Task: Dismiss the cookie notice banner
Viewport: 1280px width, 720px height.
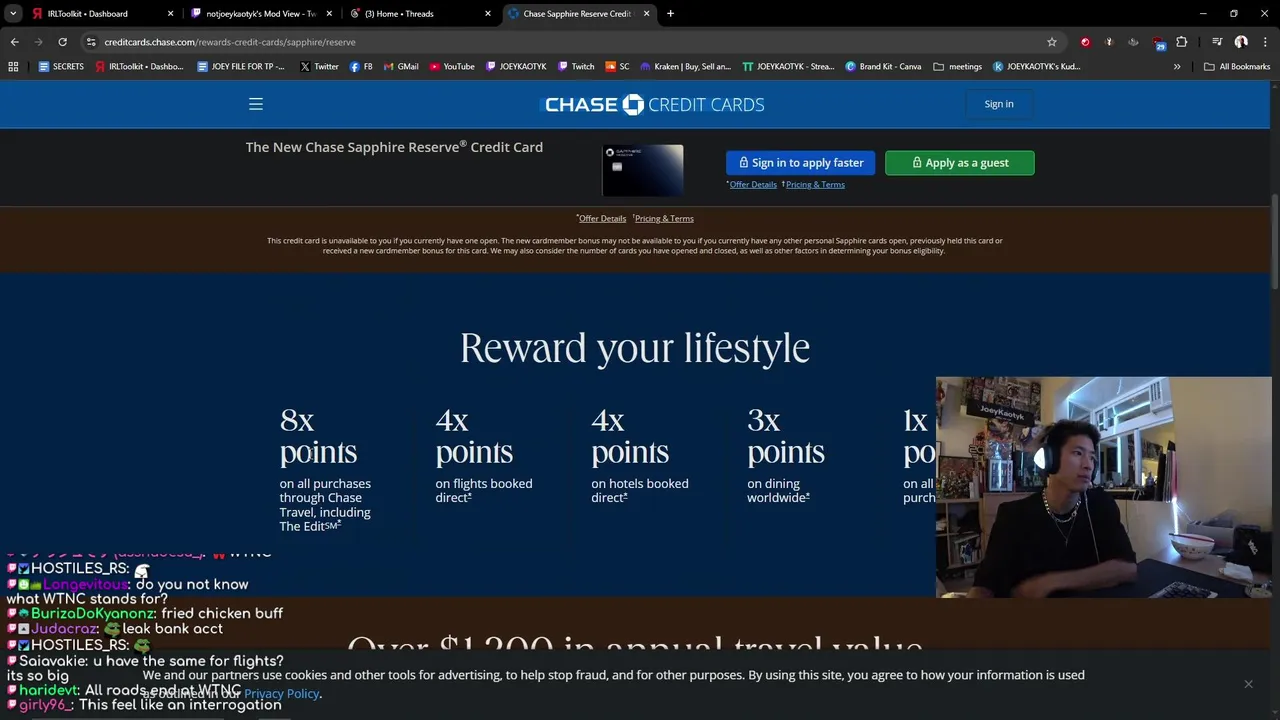Action: click(x=1248, y=684)
